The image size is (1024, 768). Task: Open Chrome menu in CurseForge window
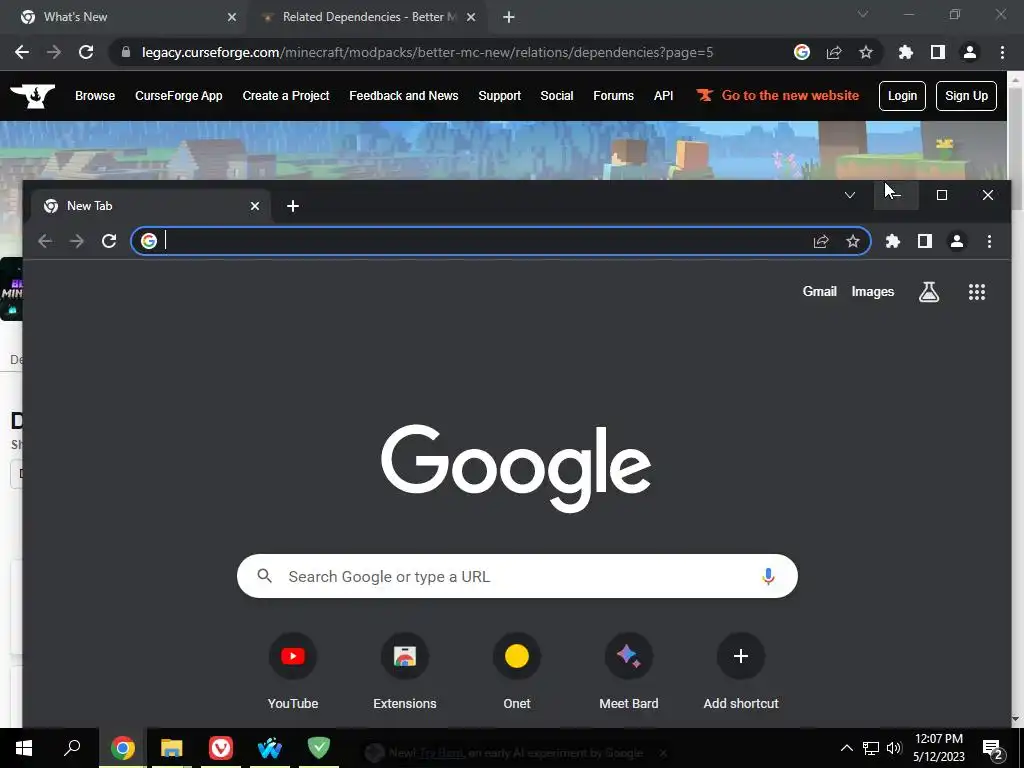tap(1002, 52)
